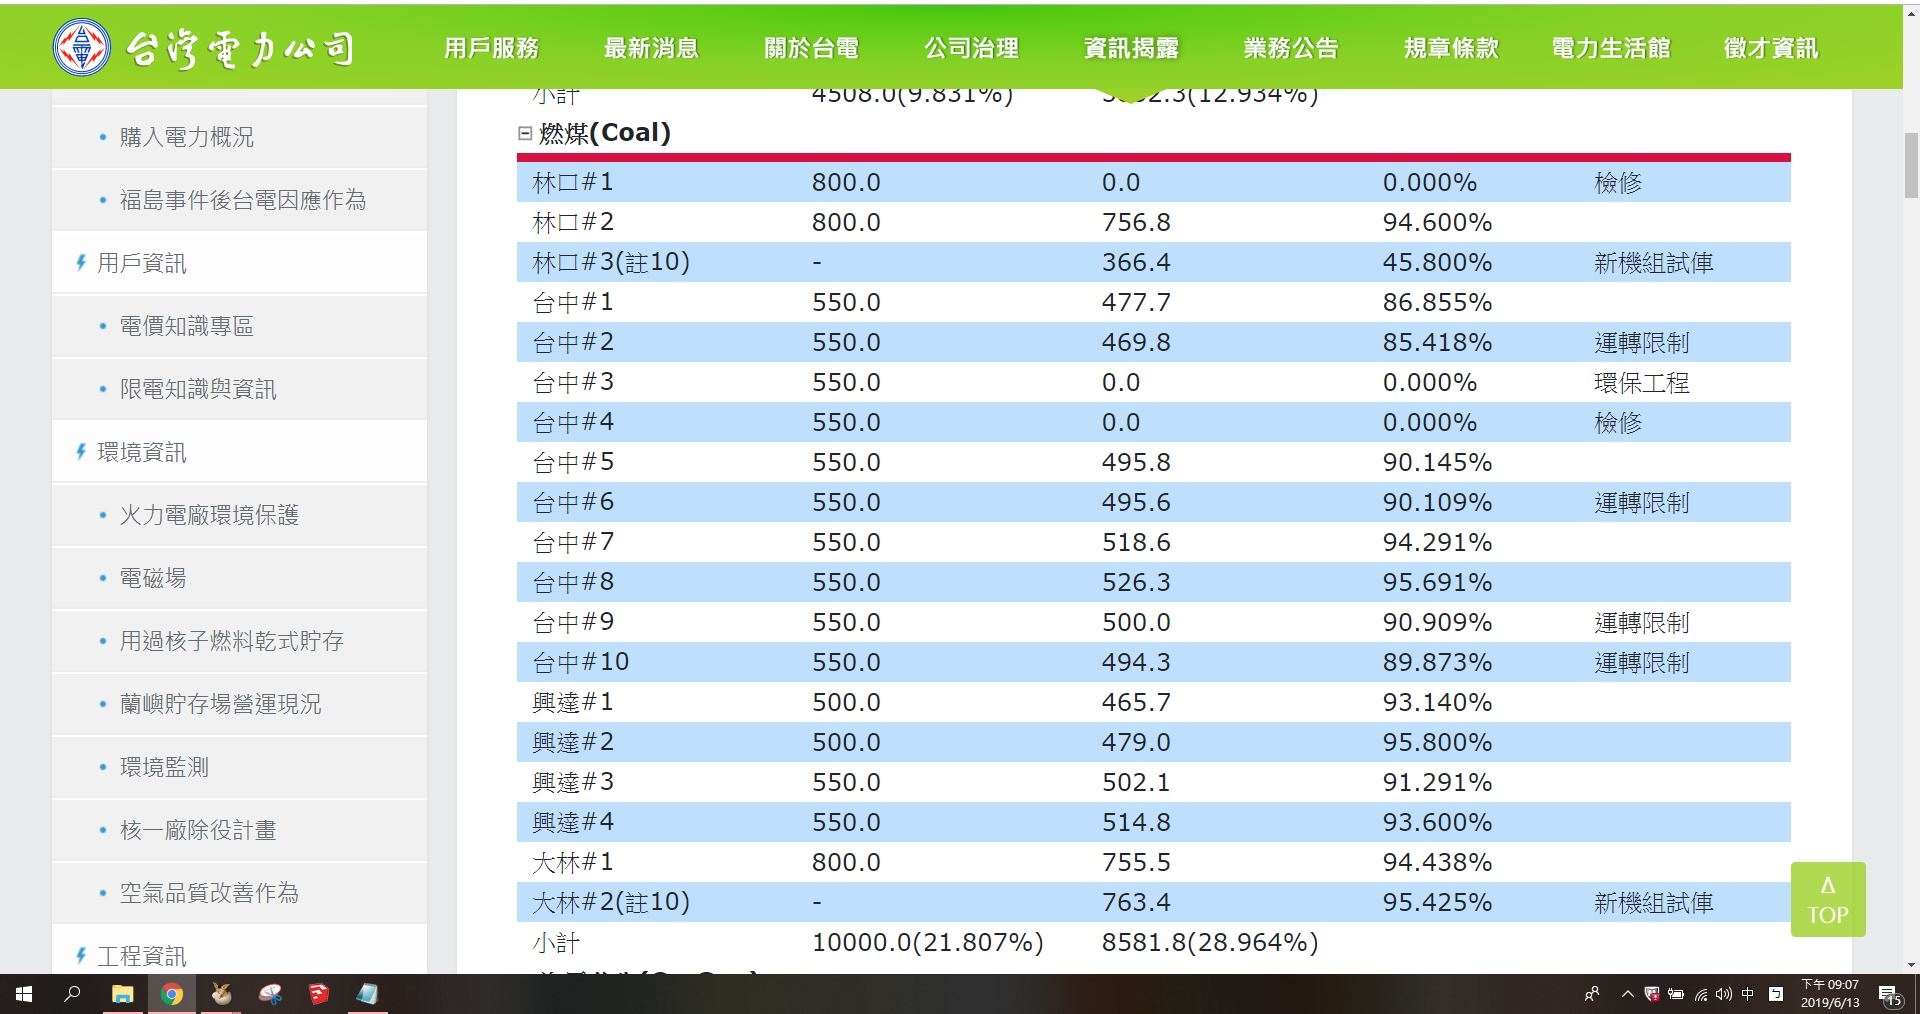Screen dimensions: 1920x1014
Task: Collapse the 燃煤(Coal) section
Action: click(x=525, y=133)
